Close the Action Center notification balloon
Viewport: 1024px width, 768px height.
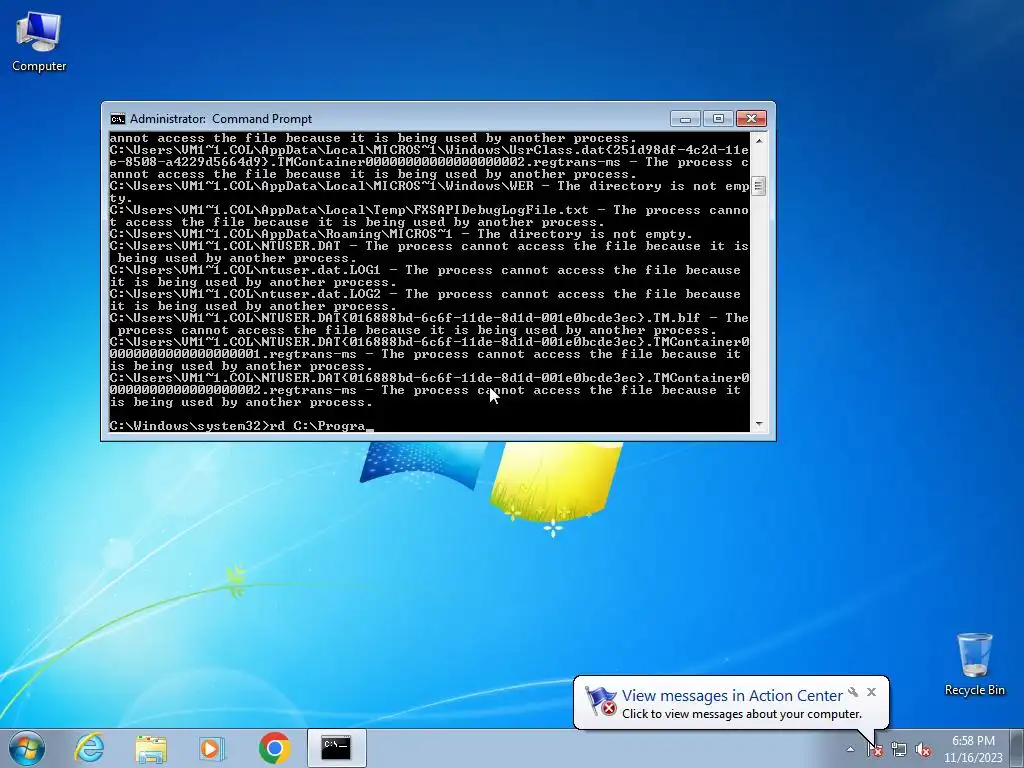tap(871, 692)
